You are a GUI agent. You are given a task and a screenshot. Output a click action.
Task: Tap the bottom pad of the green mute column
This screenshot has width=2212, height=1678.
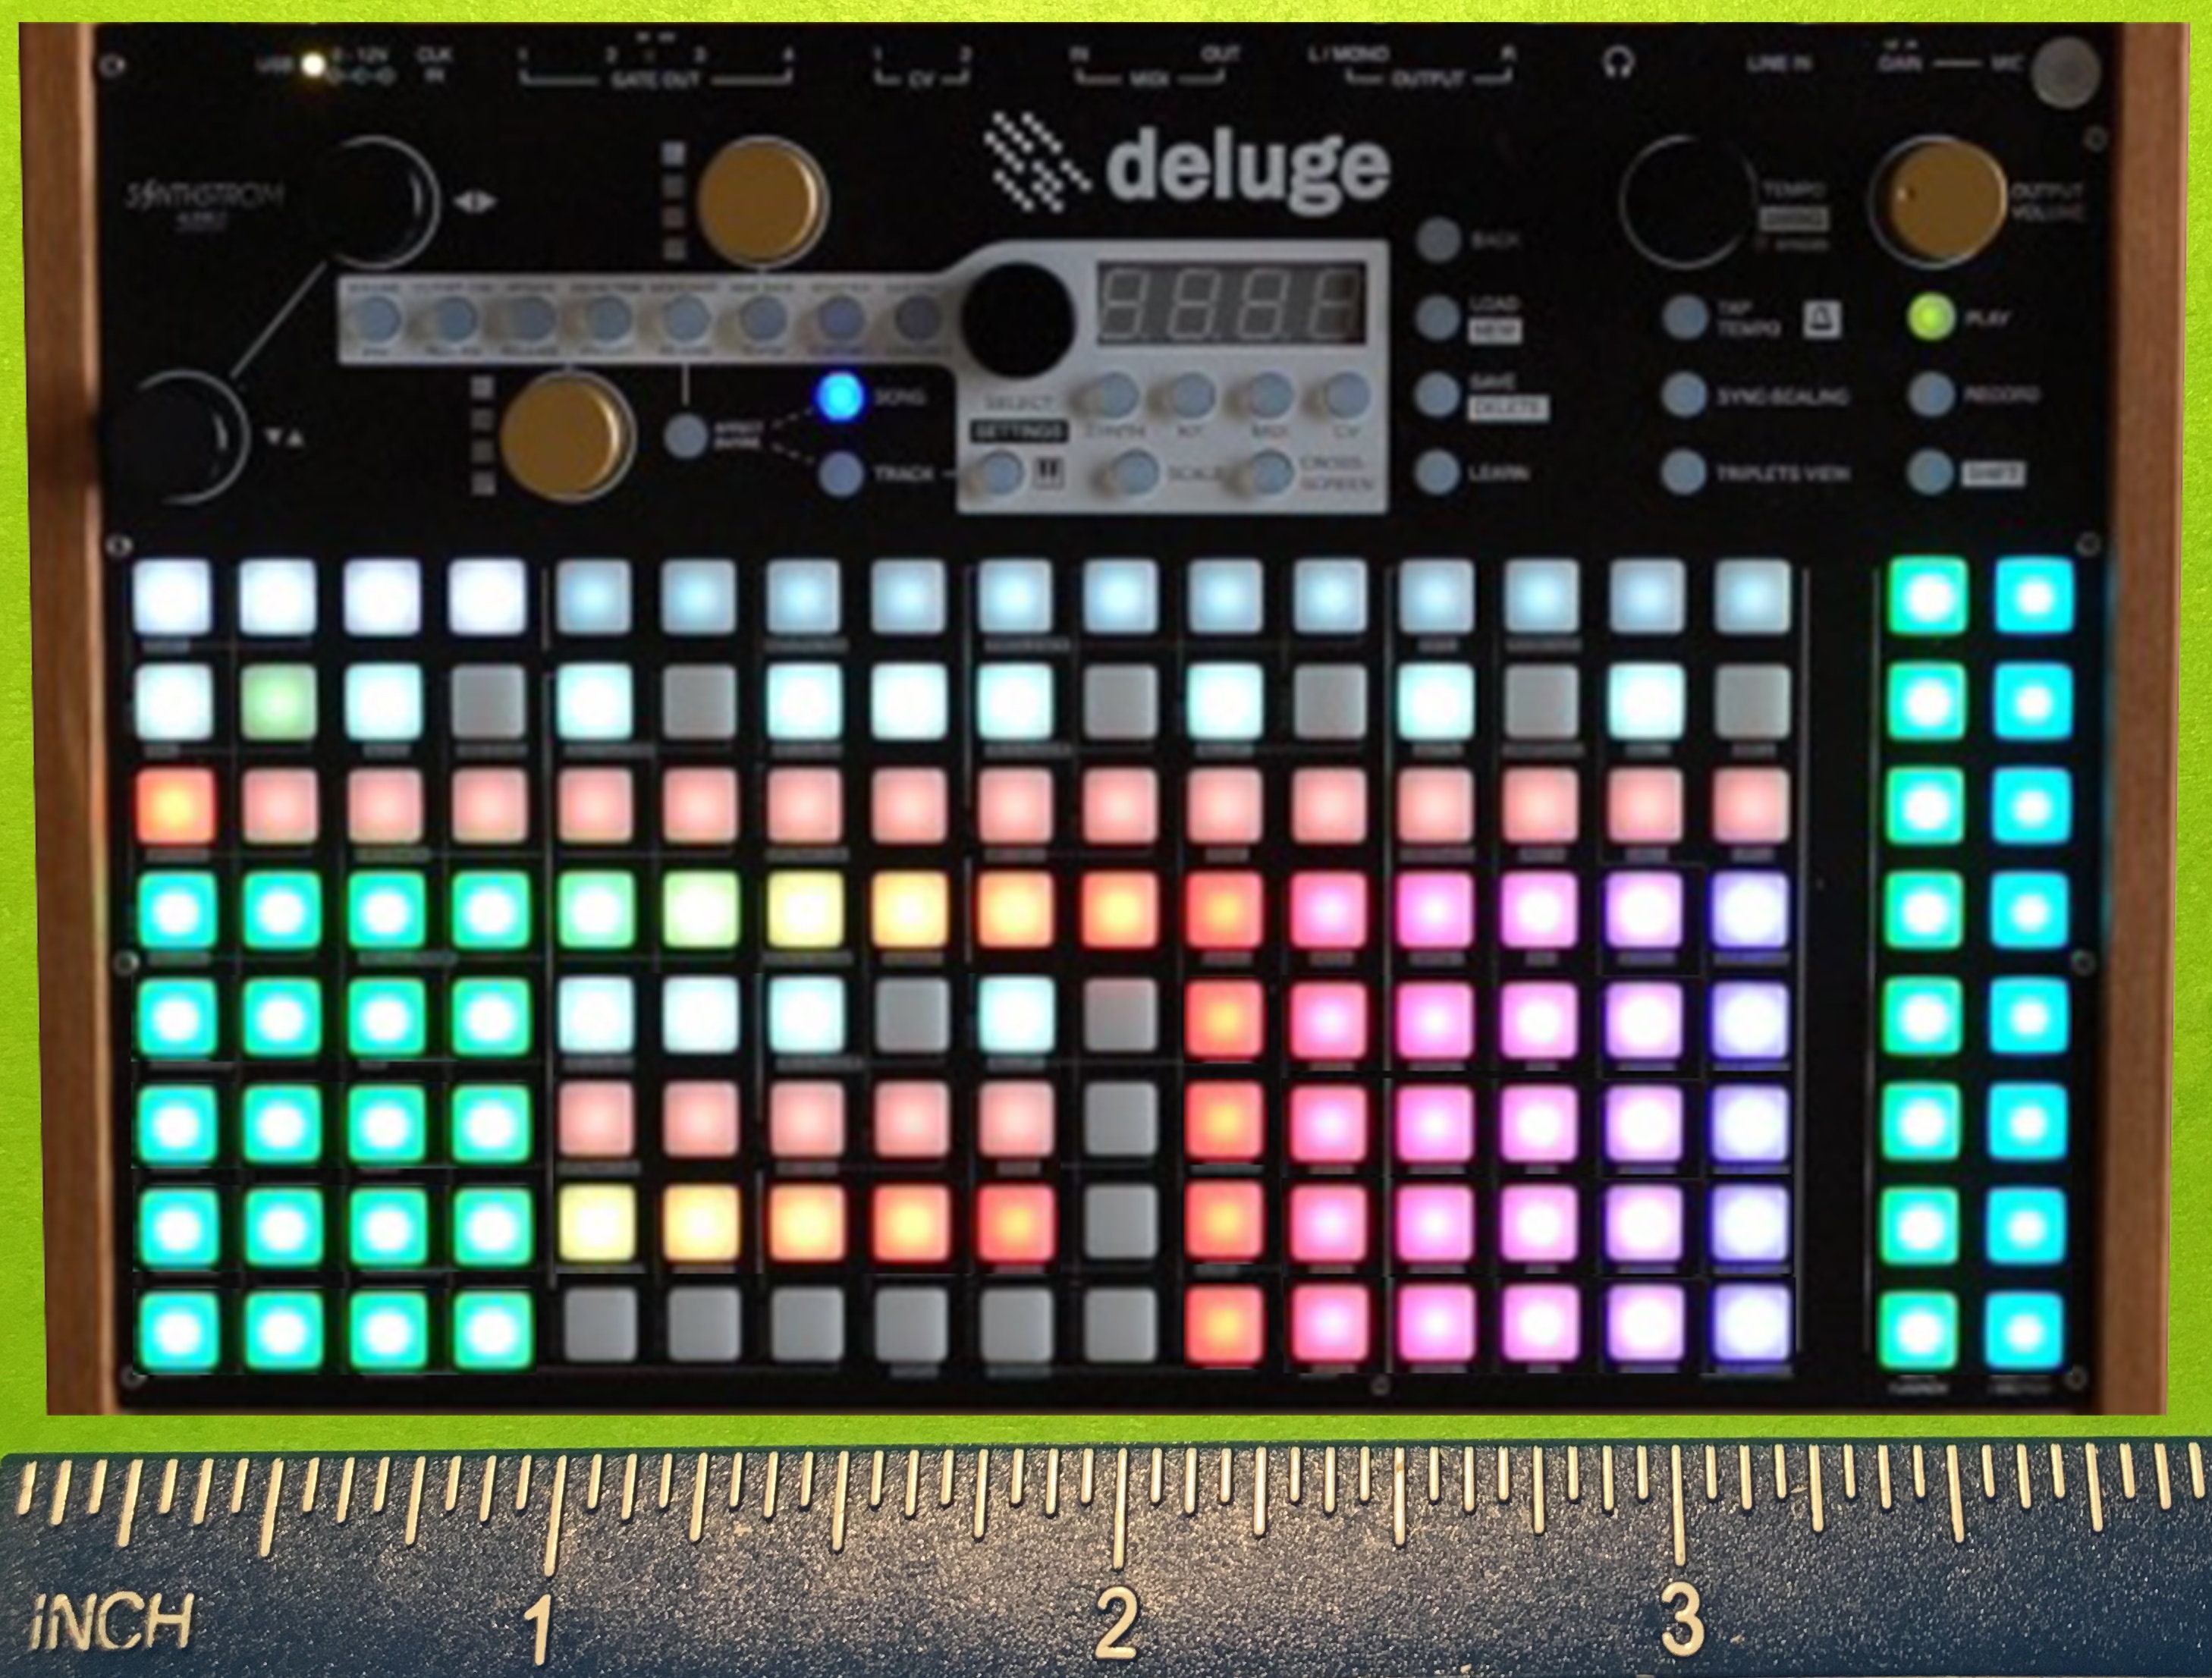point(1918,1331)
